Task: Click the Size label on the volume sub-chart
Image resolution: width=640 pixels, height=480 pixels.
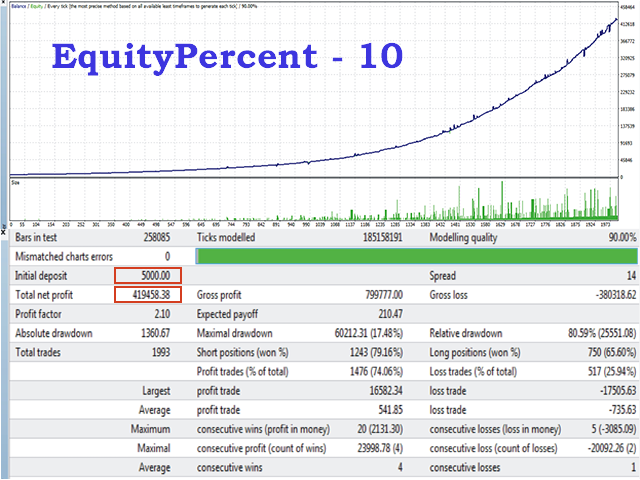Action: click(x=16, y=183)
